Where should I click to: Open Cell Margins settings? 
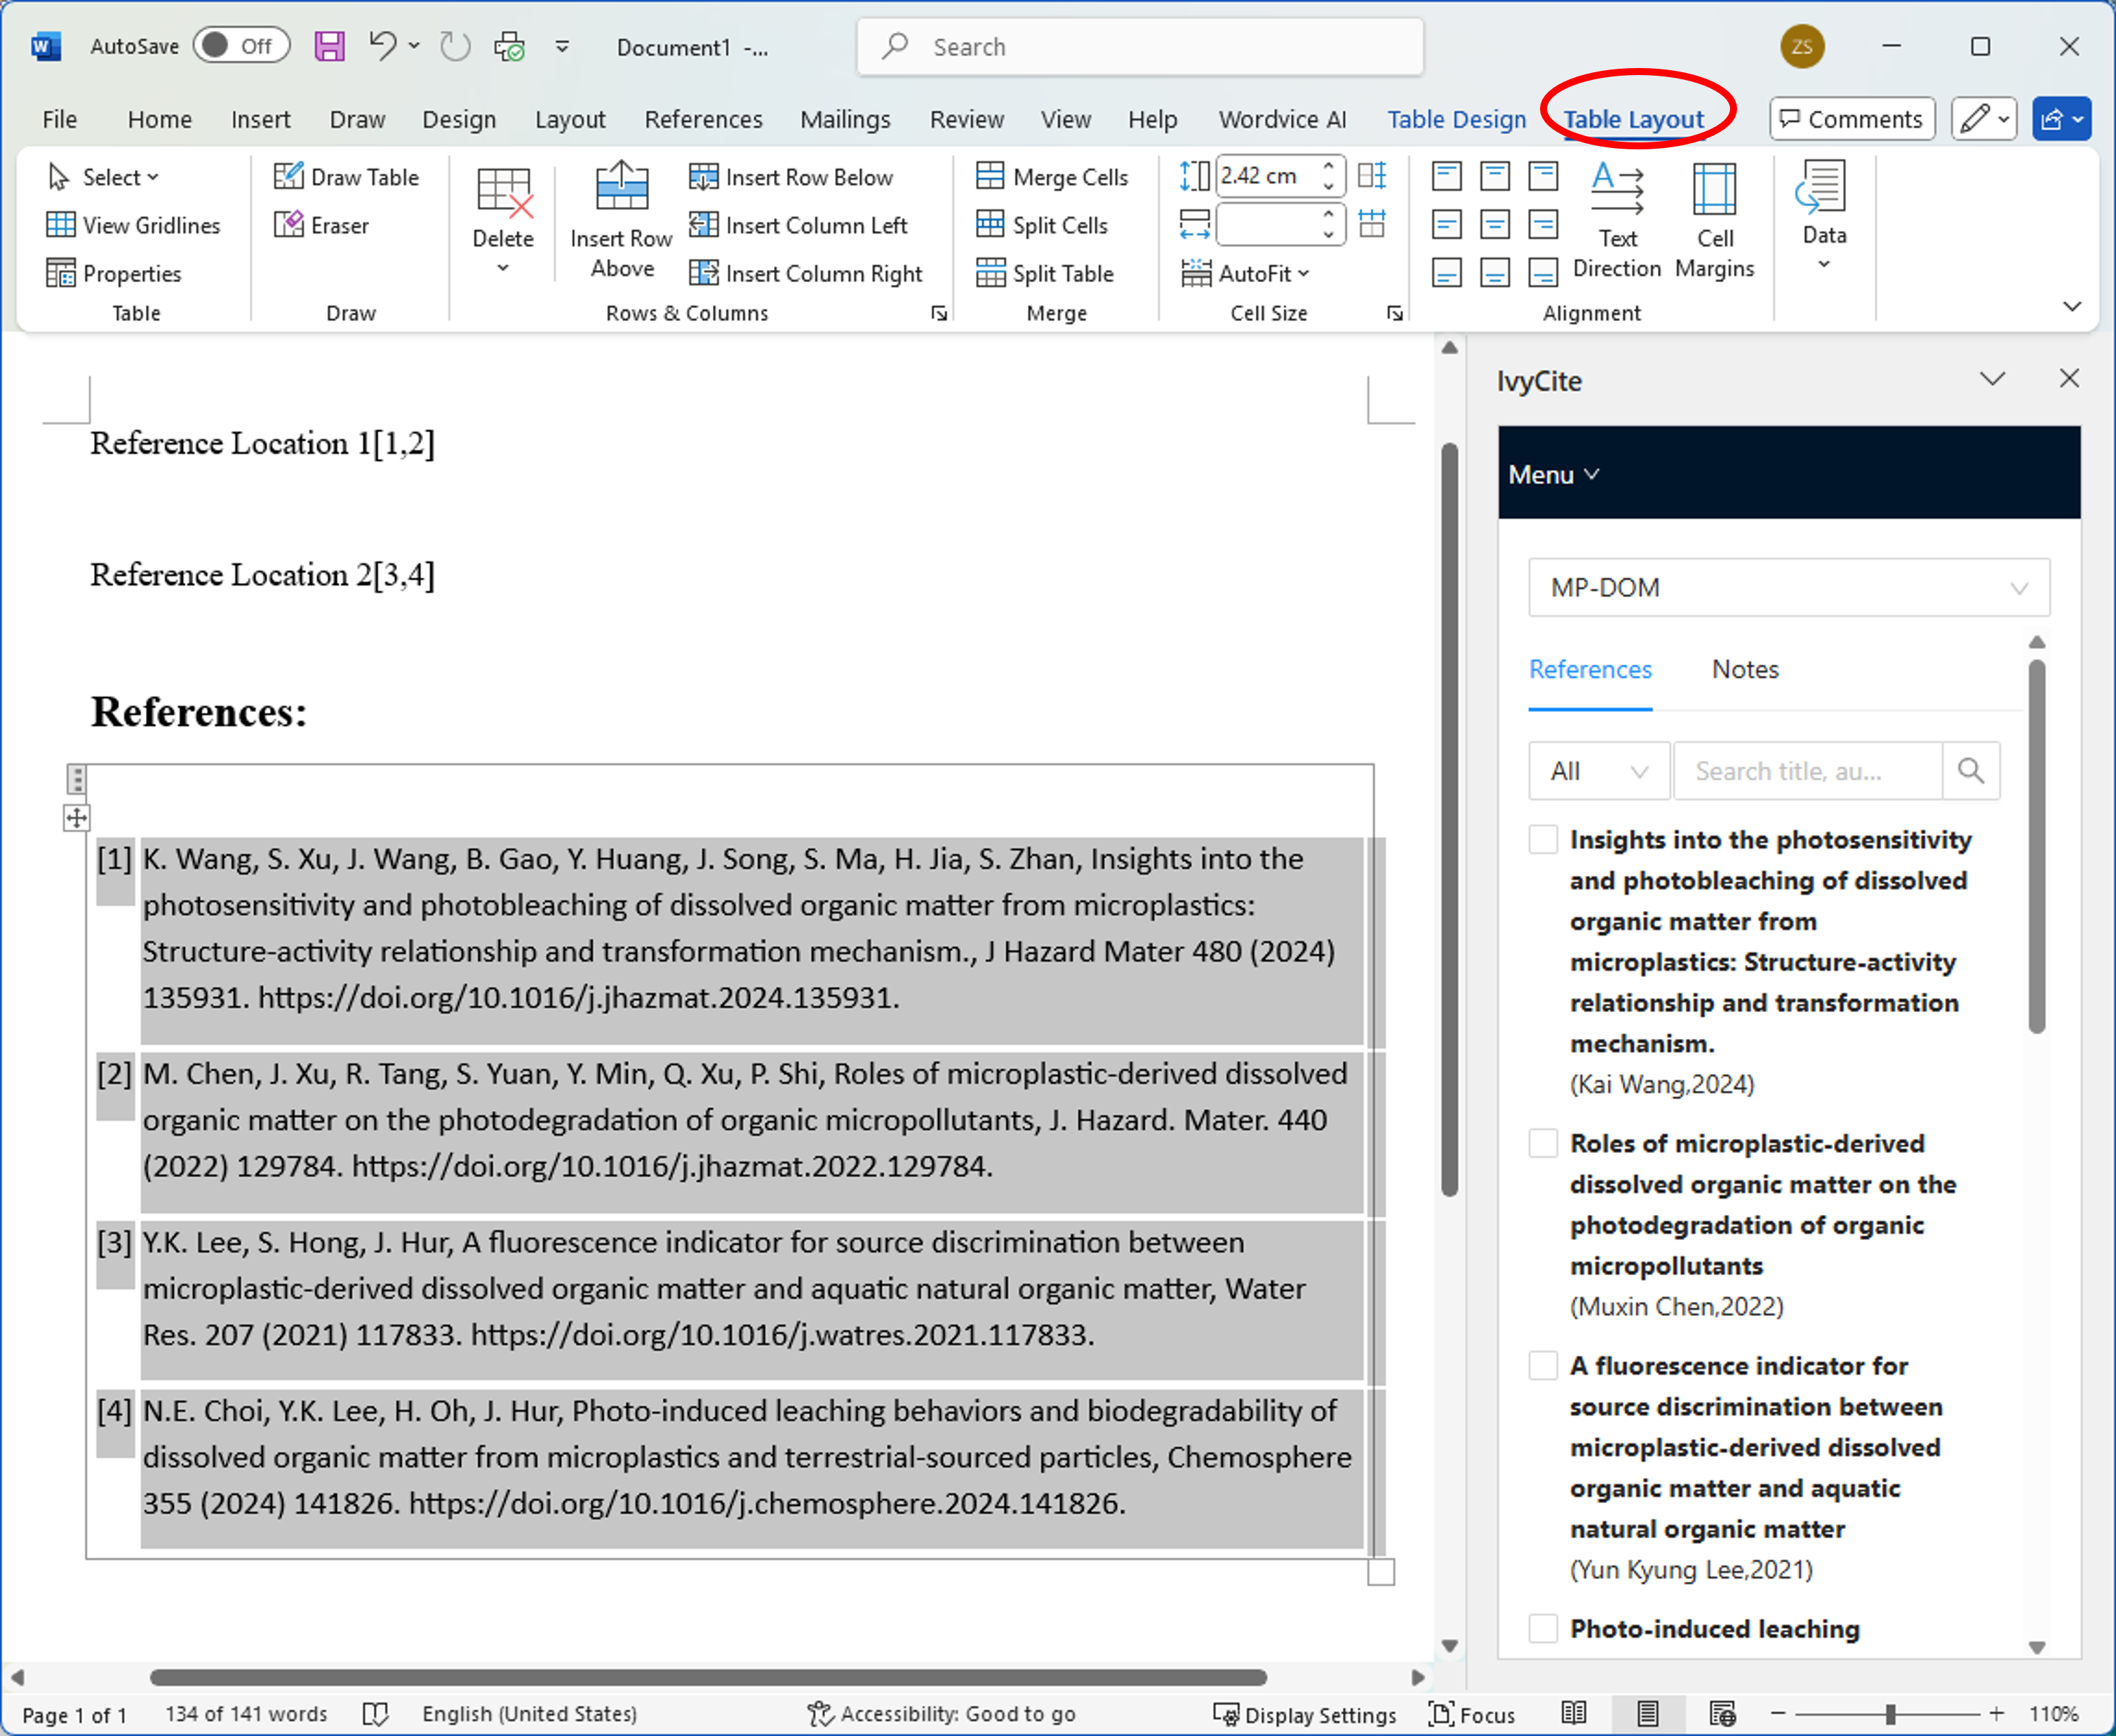click(x=1714, y=221)
